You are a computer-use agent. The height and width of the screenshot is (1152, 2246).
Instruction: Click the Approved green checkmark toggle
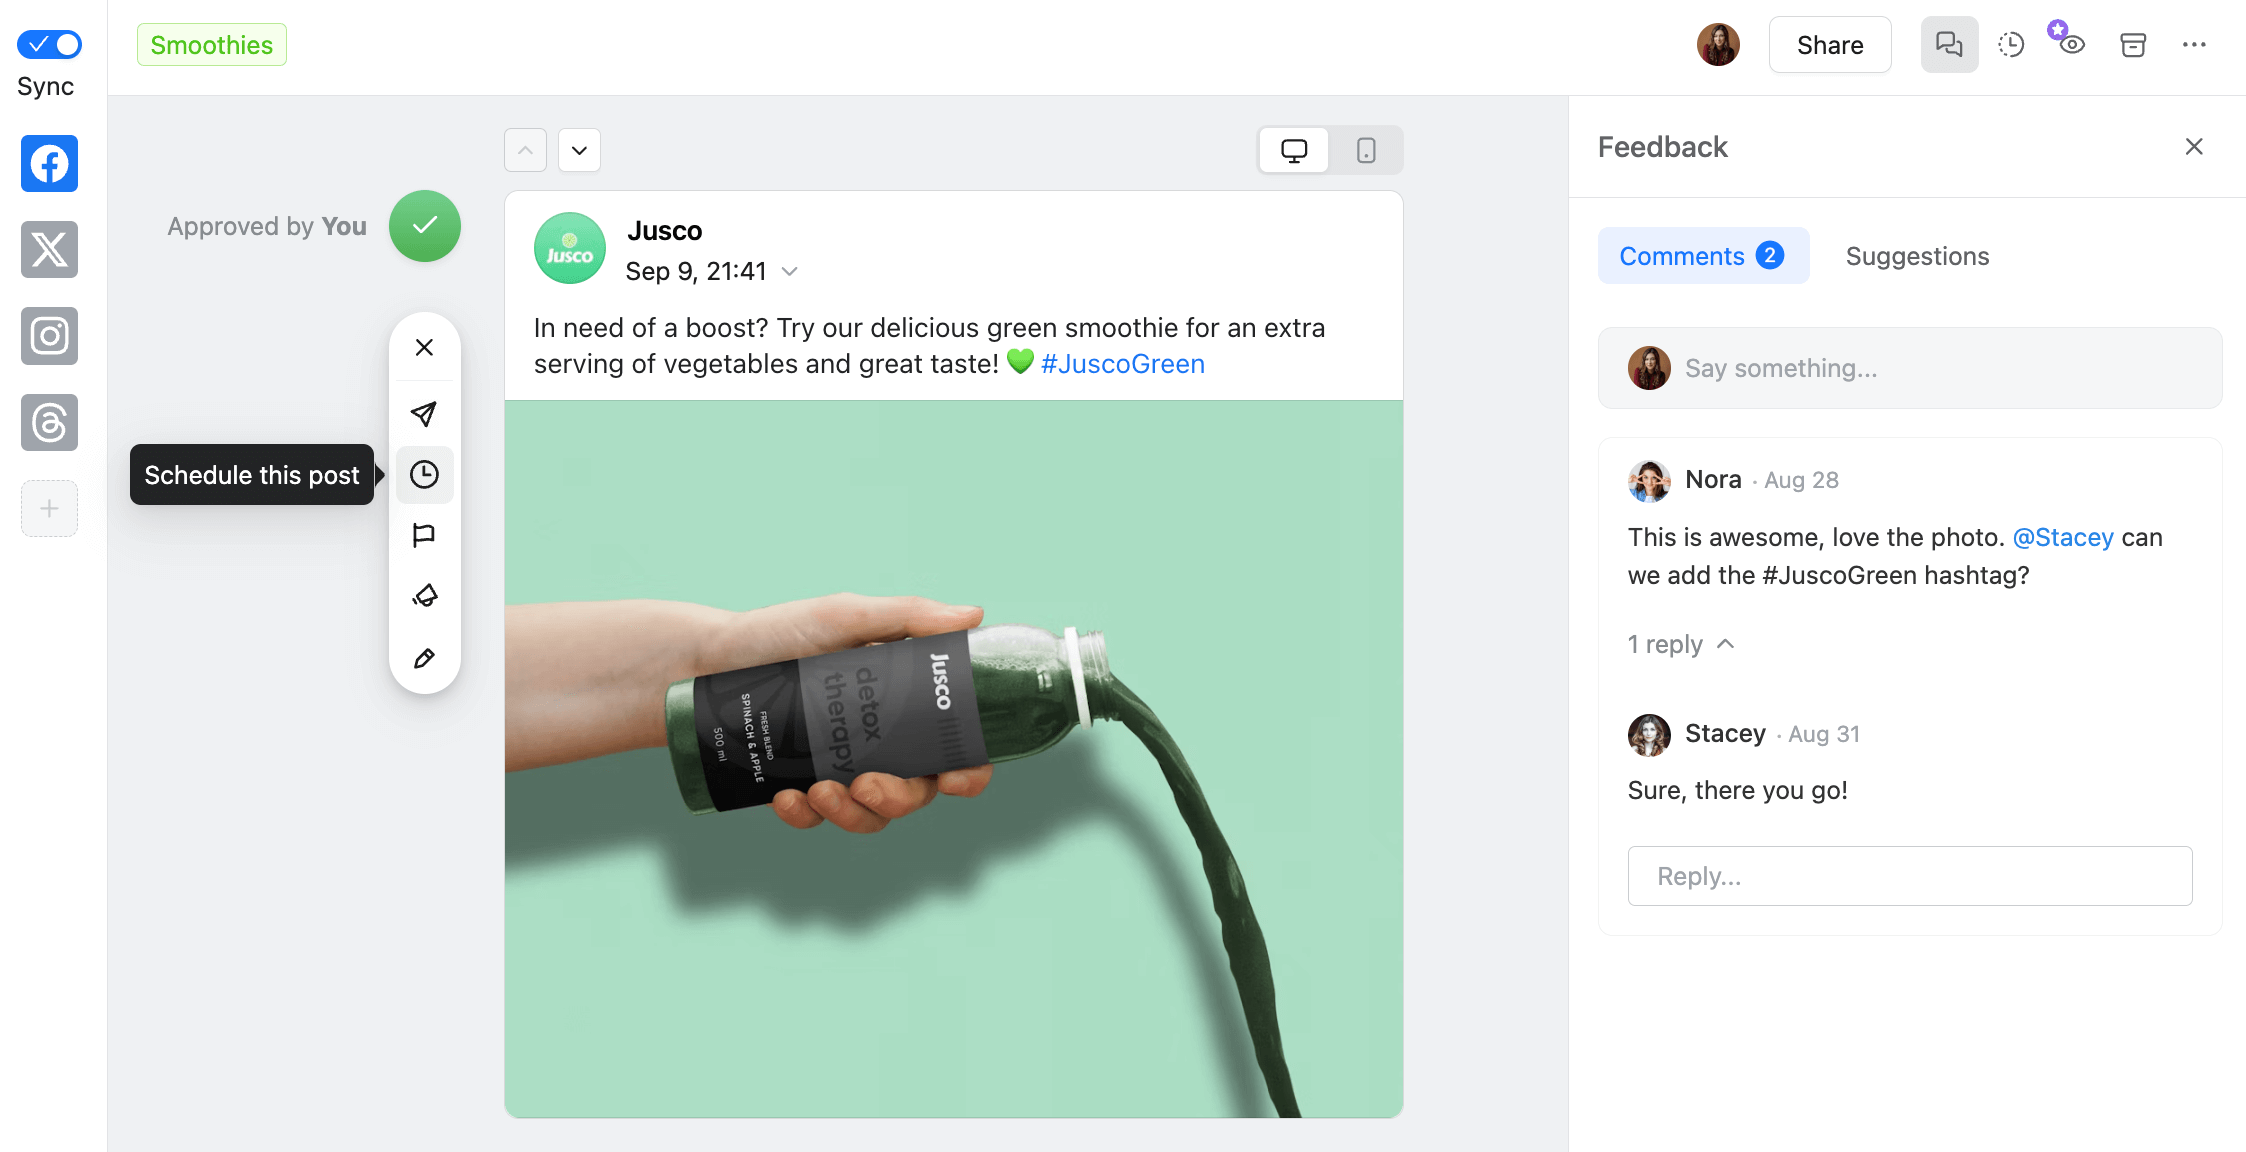pos(425,225)
